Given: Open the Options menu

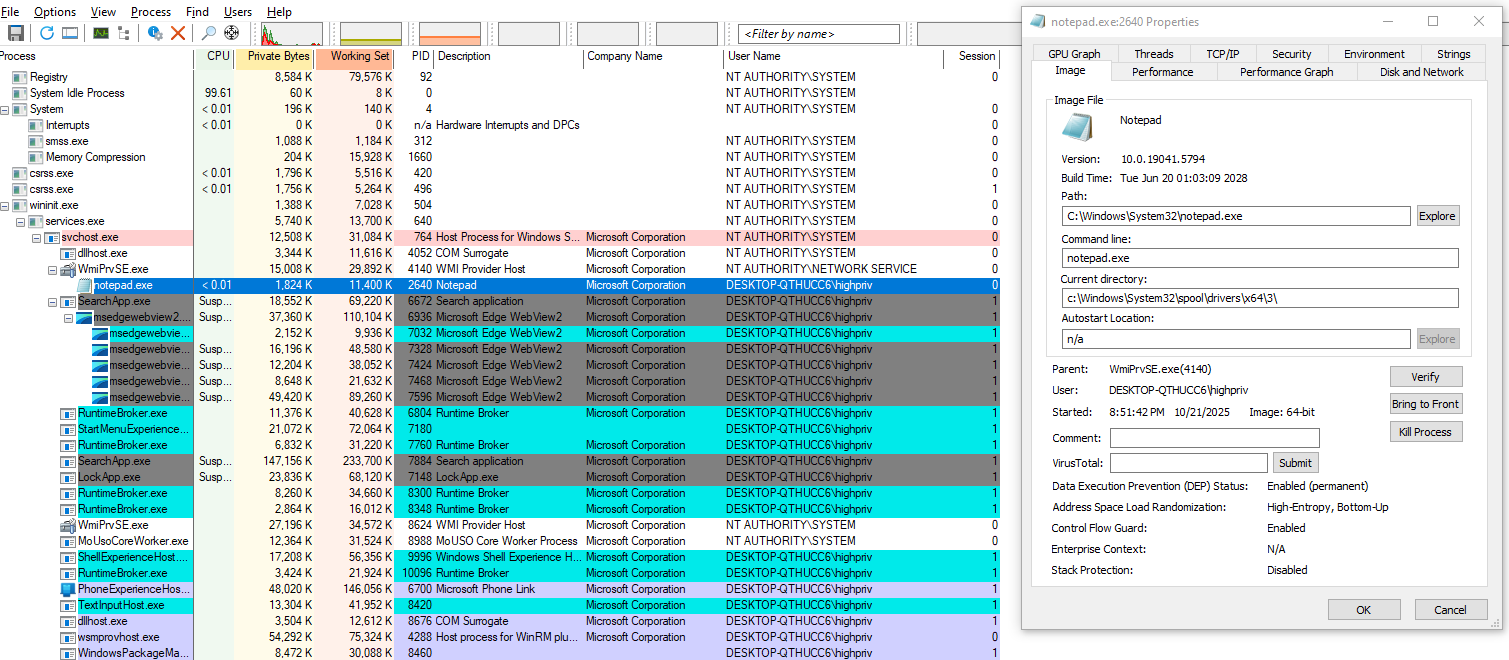Looking at the screenshot, I should click(55, 12).
